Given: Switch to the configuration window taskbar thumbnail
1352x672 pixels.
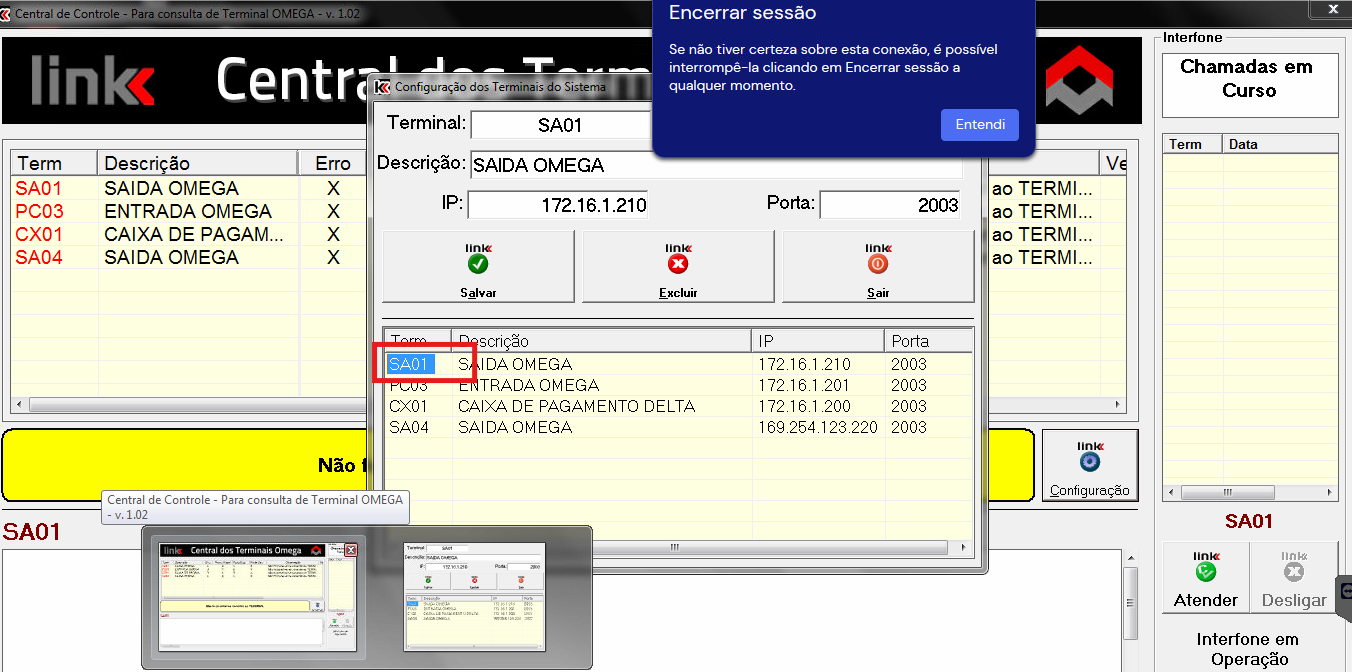Looking at the screenshot, I should [x=474, y=597].
